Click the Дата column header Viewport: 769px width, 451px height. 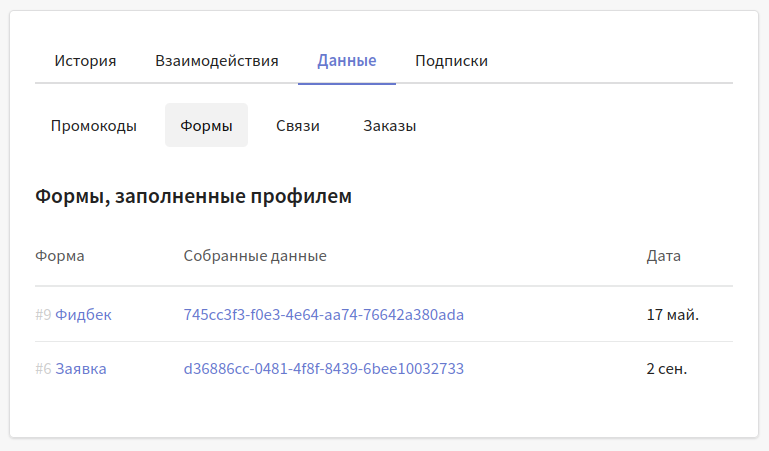click(x=664, y=255)
